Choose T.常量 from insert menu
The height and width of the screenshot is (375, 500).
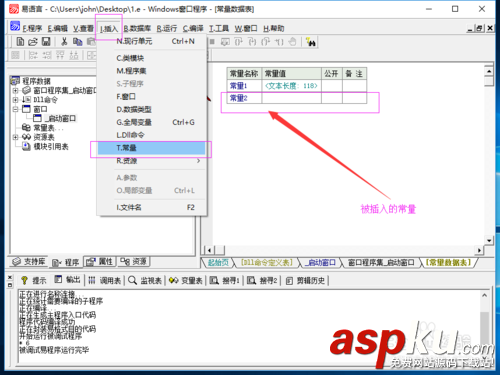pyautogui.click(x=151, y=148)
